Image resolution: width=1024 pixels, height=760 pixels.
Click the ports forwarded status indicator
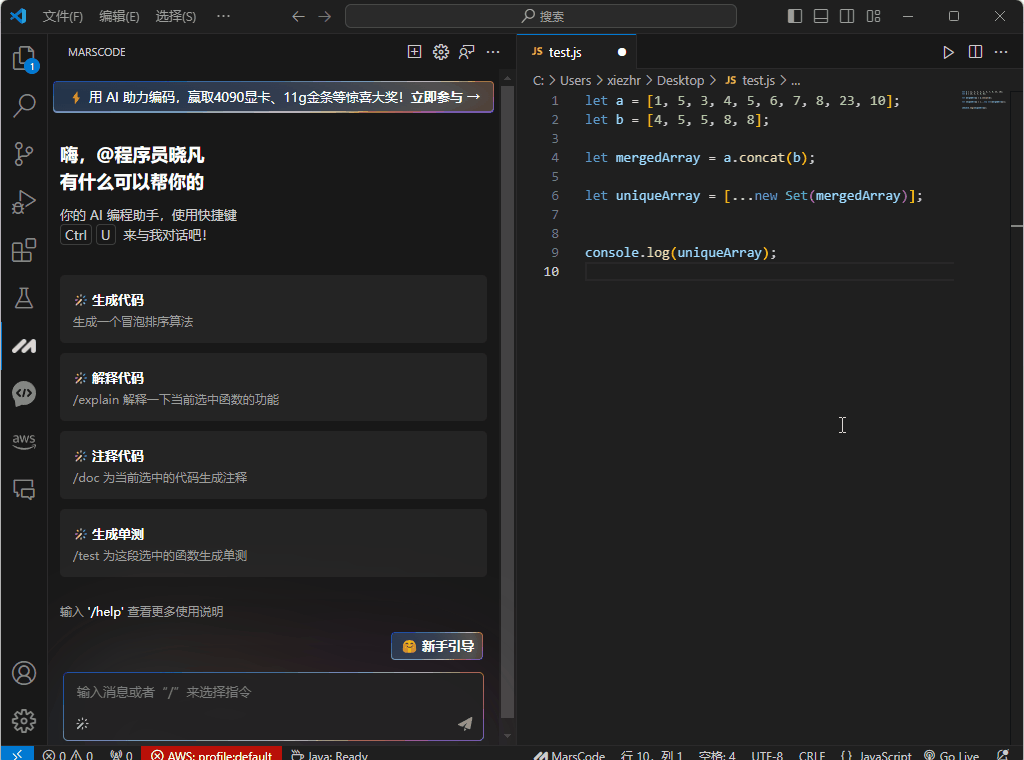pyautogui.click(x=121, y=755)
